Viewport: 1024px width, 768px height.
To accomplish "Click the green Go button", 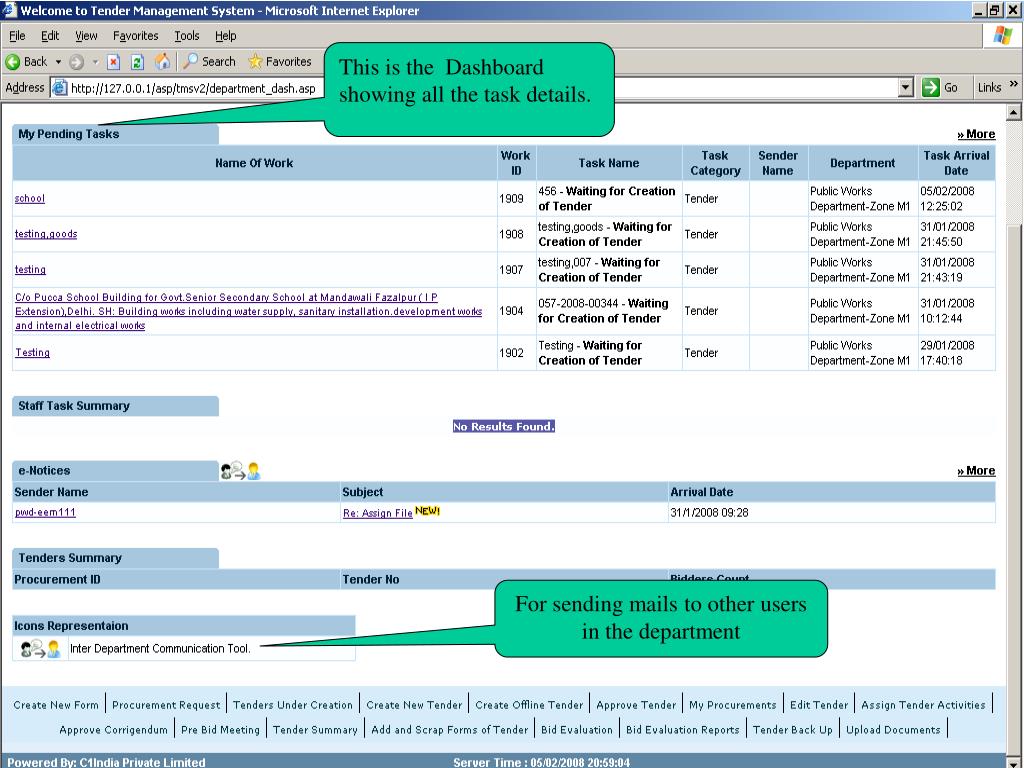I will (940, 88).
